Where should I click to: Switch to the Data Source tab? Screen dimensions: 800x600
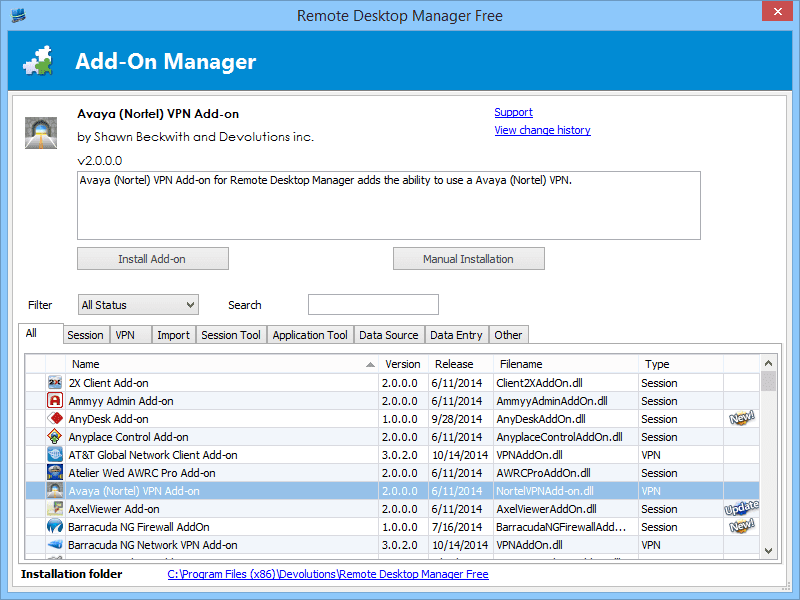tap(389, 335)
